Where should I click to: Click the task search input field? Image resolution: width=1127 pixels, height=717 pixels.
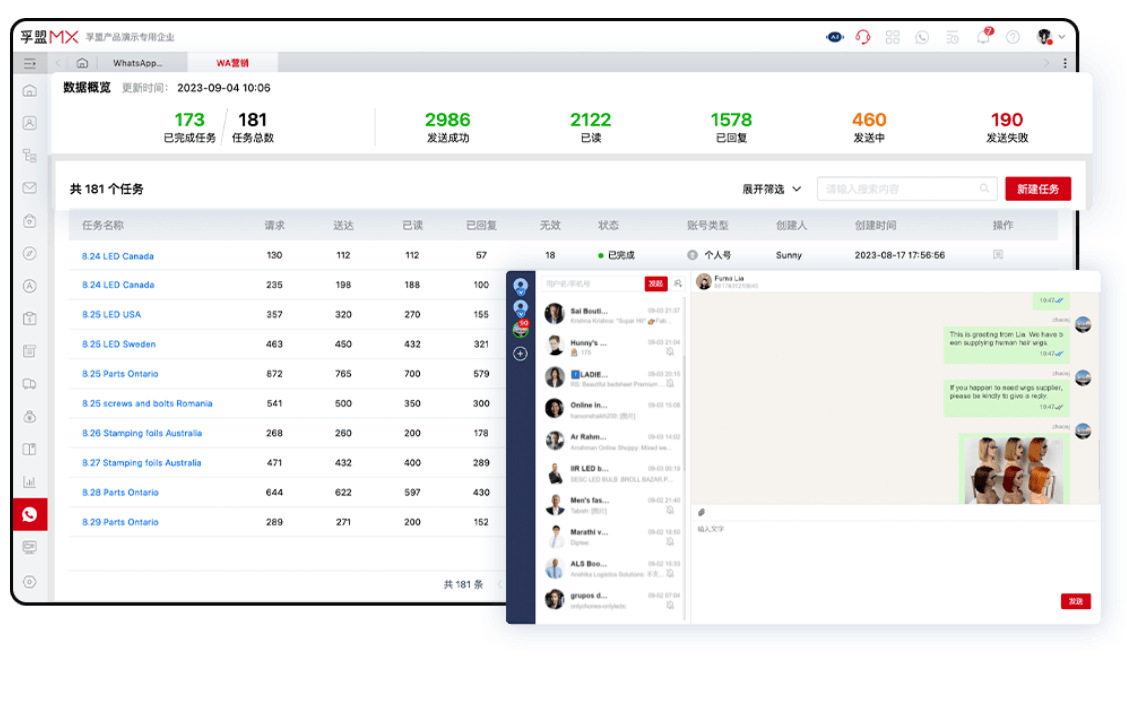pos(898,189)
